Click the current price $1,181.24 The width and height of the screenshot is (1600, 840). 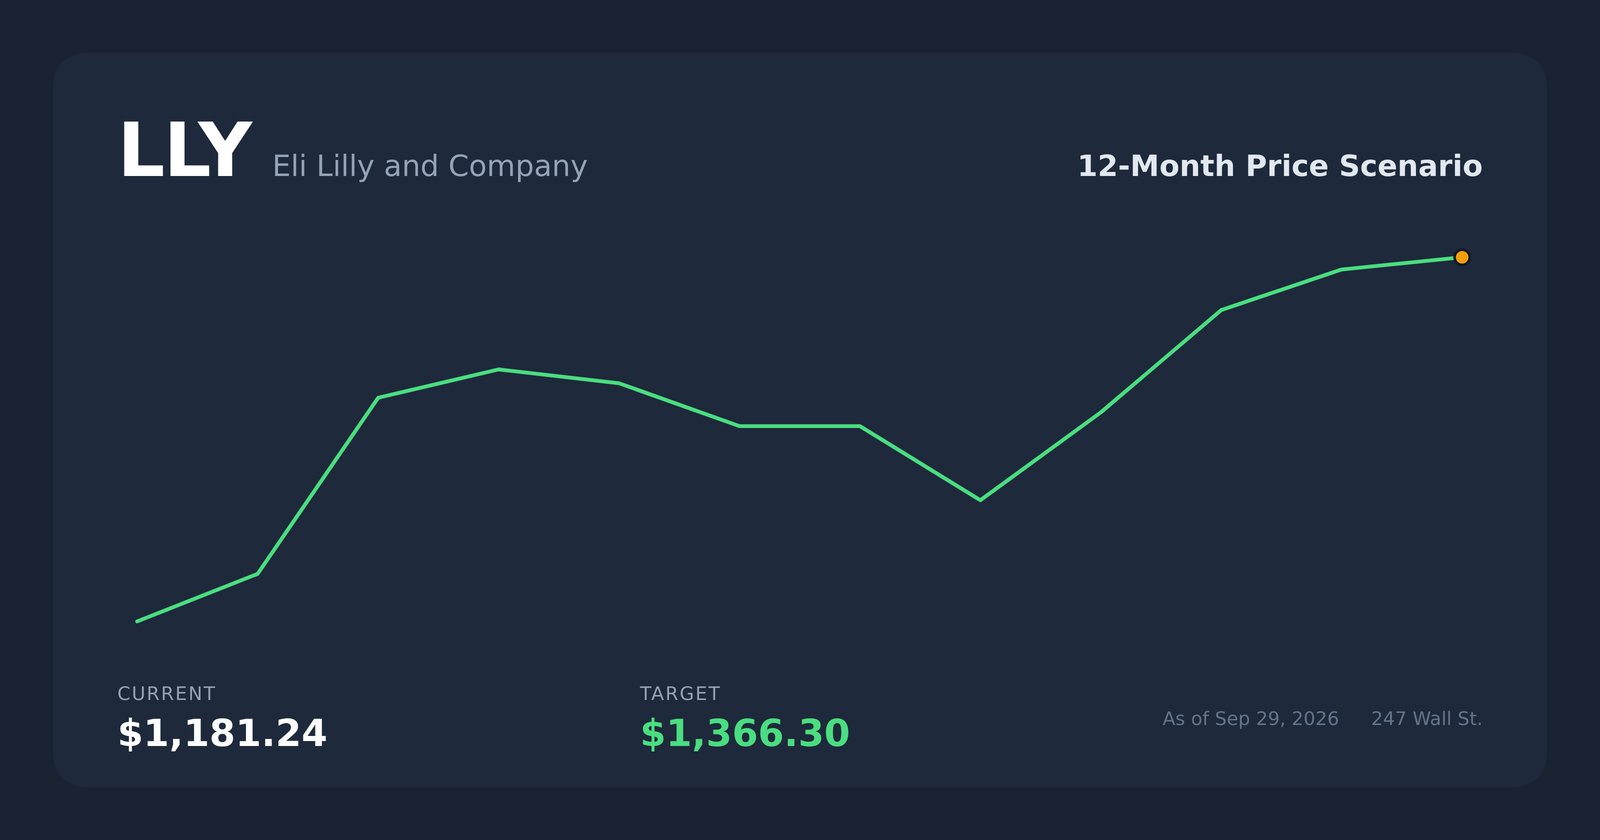pyautogui.click(x=222, y=733)
